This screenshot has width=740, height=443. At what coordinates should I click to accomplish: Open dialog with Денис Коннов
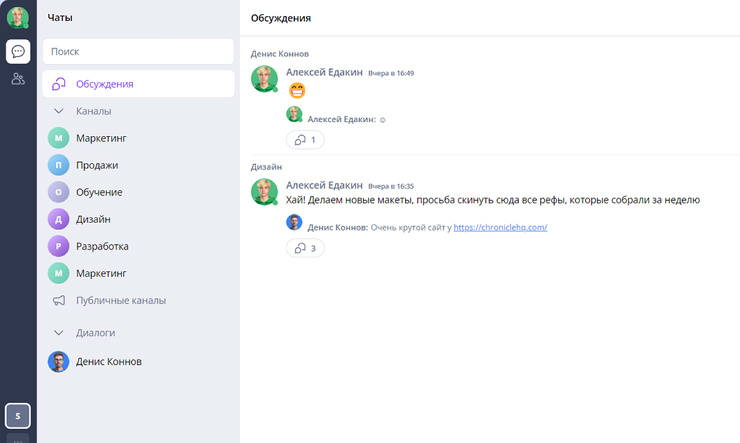(108, 361)
